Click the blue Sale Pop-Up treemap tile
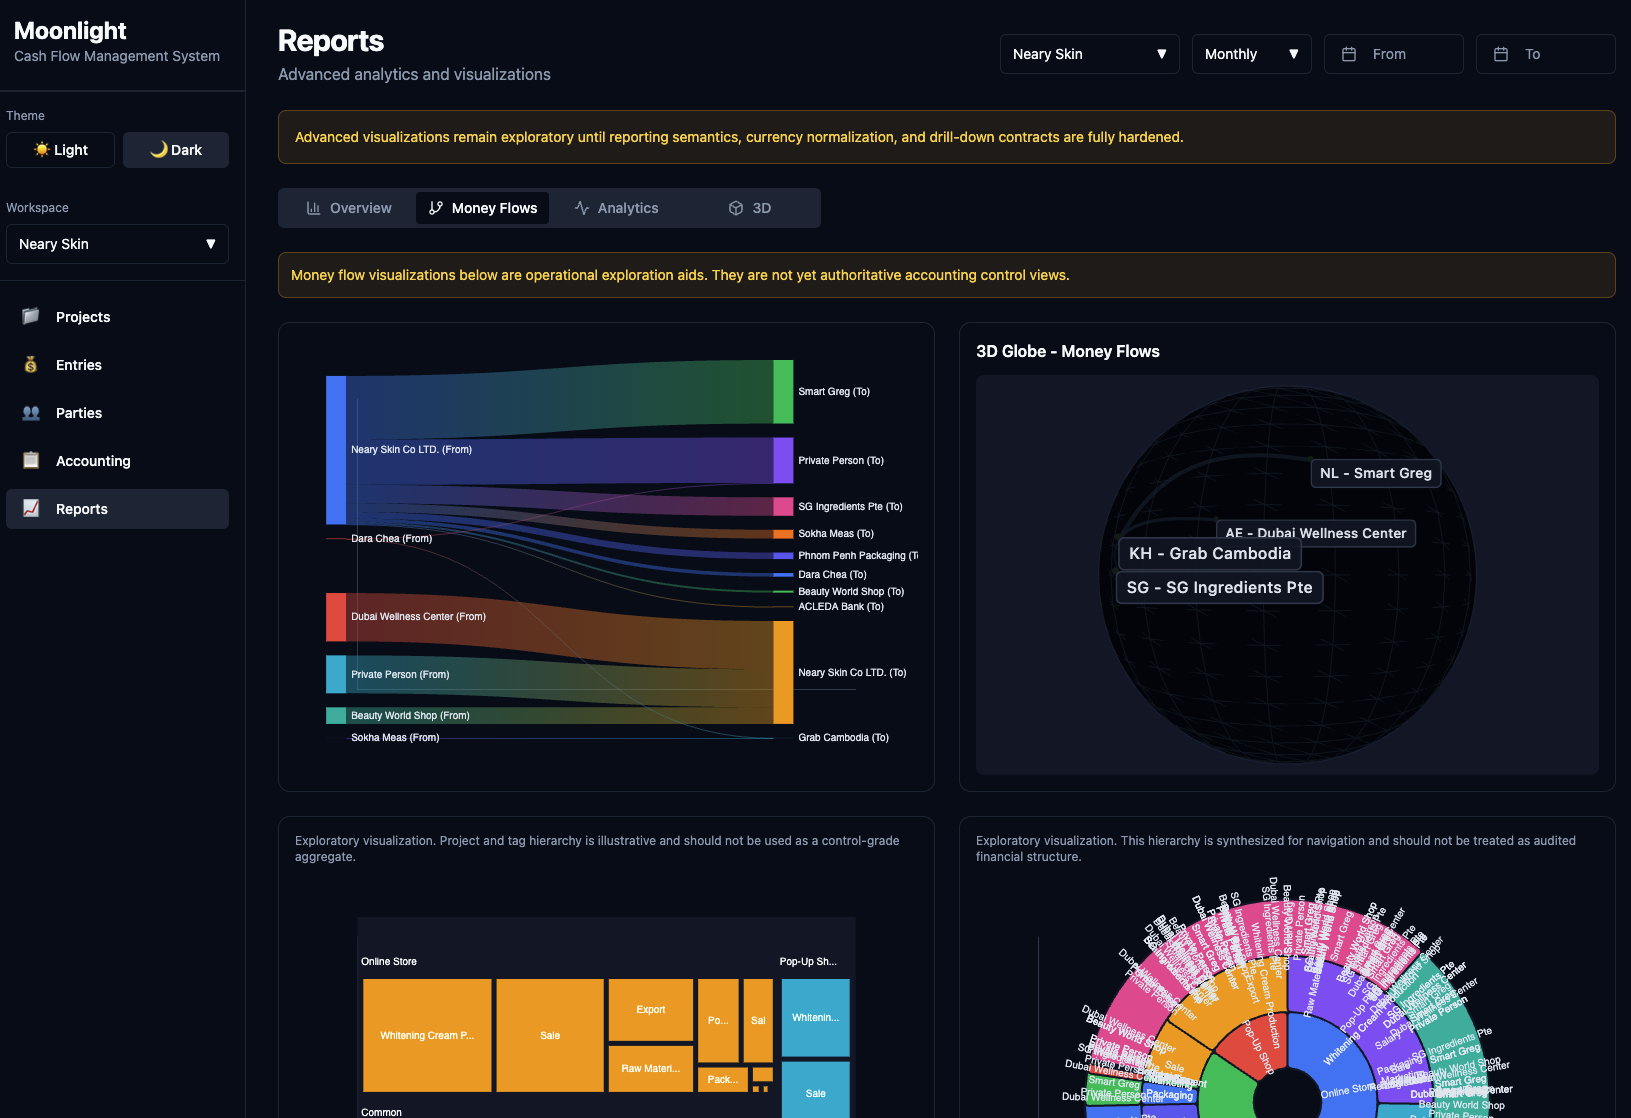Image resolution: width=1631 pixels, height=1118 pixels. coord(815,1089)
